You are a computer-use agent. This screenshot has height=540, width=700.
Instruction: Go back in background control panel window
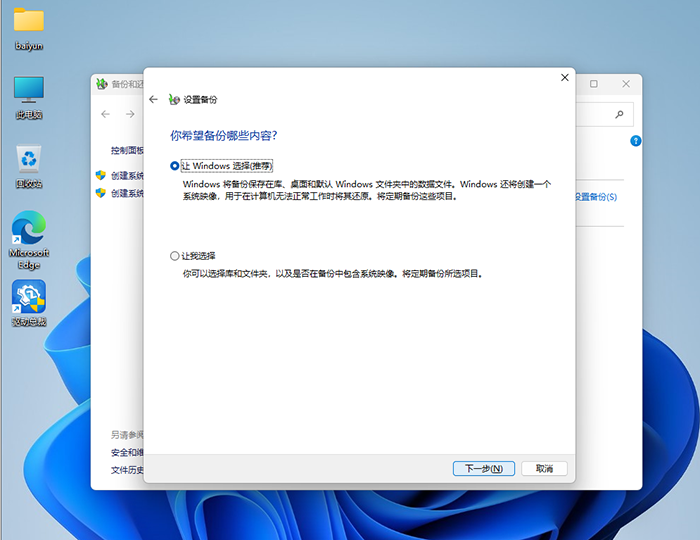click(106, 114)
